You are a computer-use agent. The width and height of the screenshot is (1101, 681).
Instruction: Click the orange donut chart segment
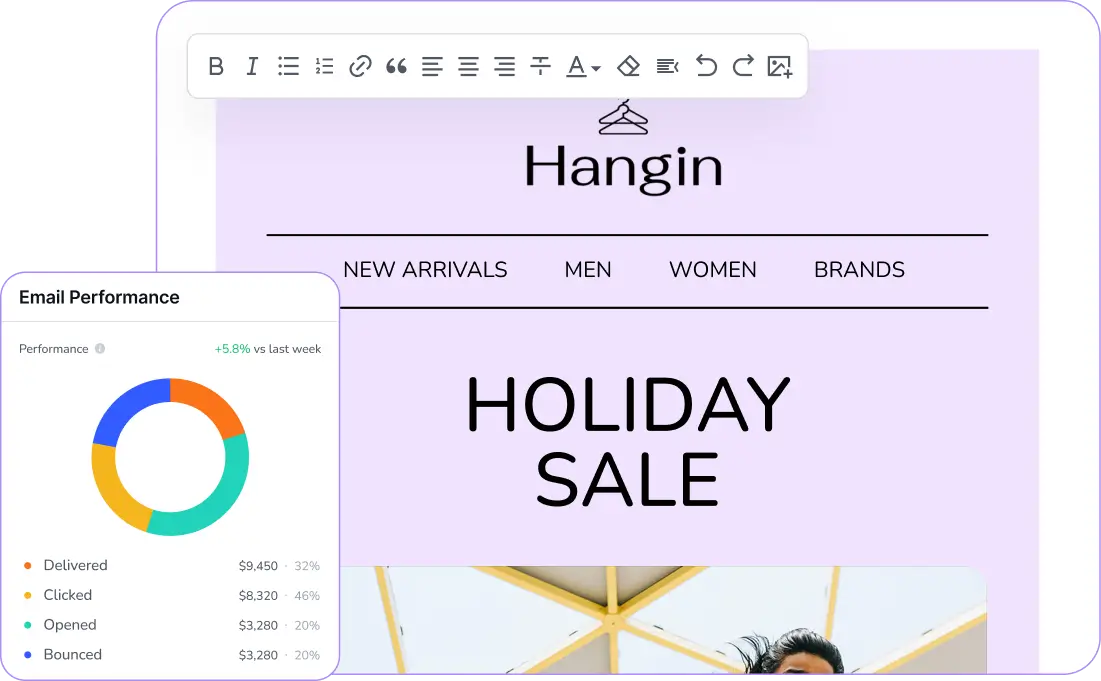pos(209,402)
